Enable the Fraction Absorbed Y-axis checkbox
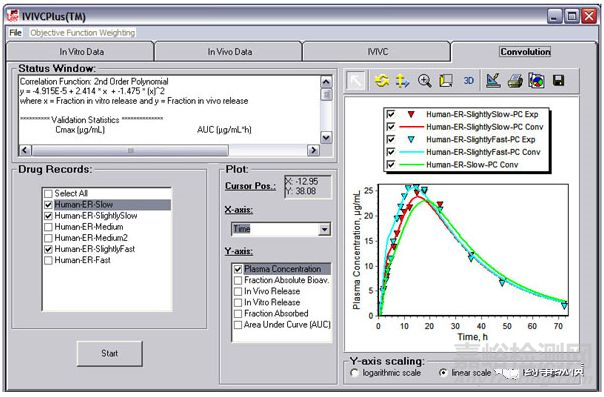This screenshot has height=397, width=604. [238, 314]
